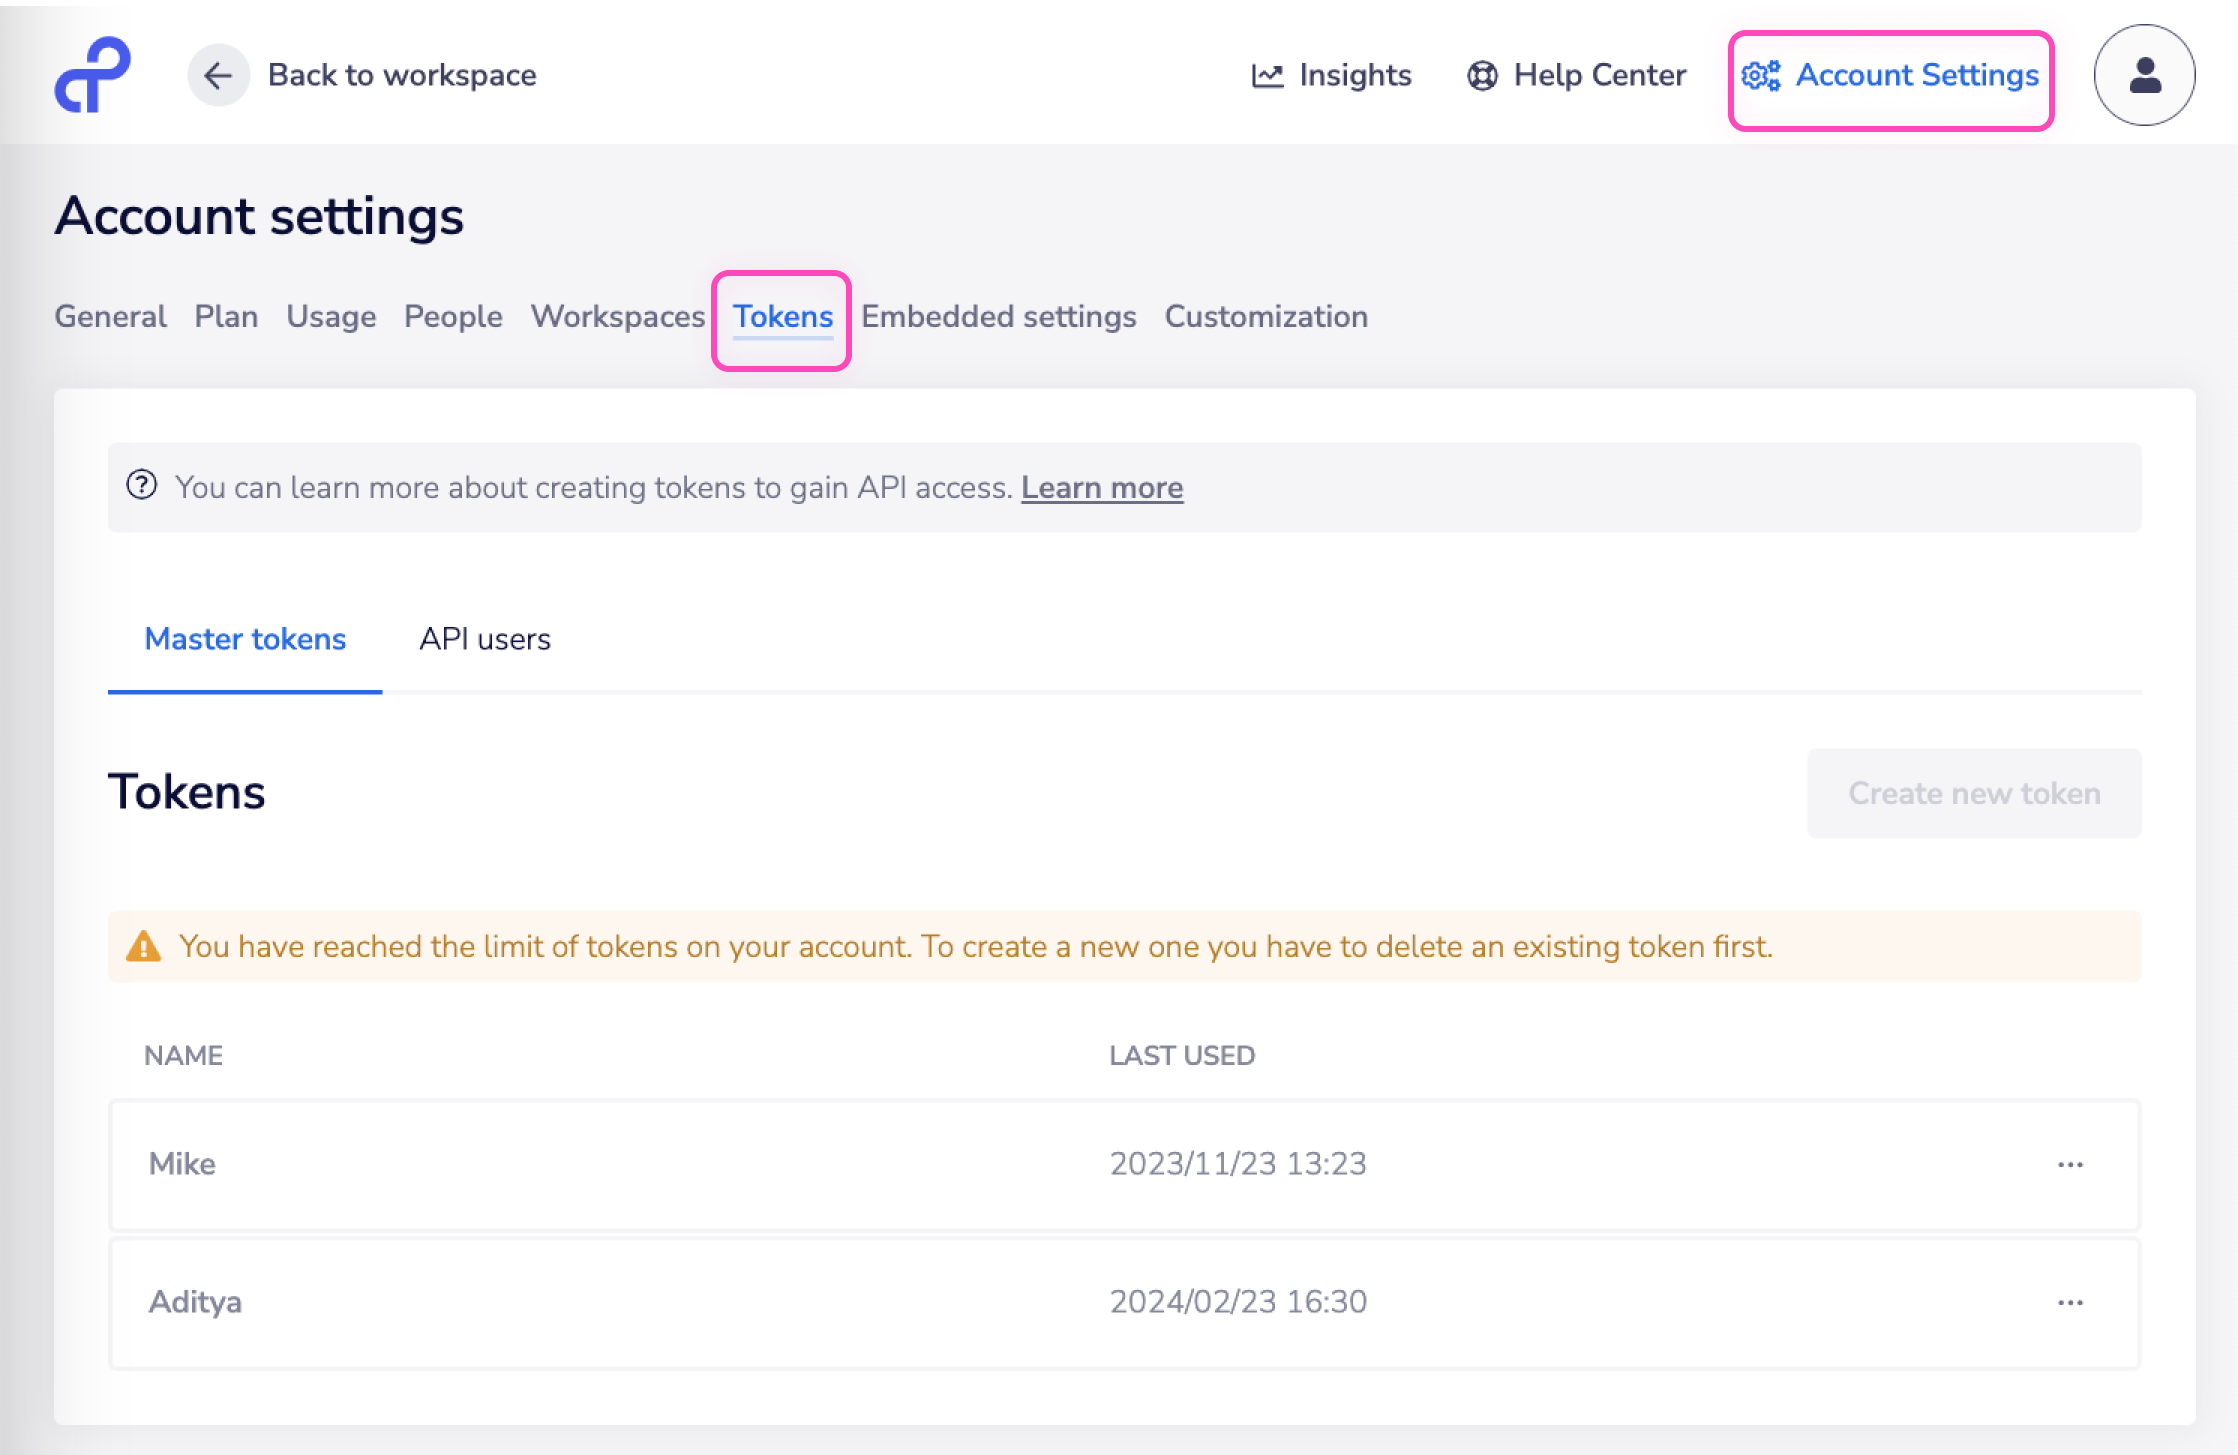Switch to the API users tab
The width and height of the screenshot is (2238, 1455).
tap(485, 639)
